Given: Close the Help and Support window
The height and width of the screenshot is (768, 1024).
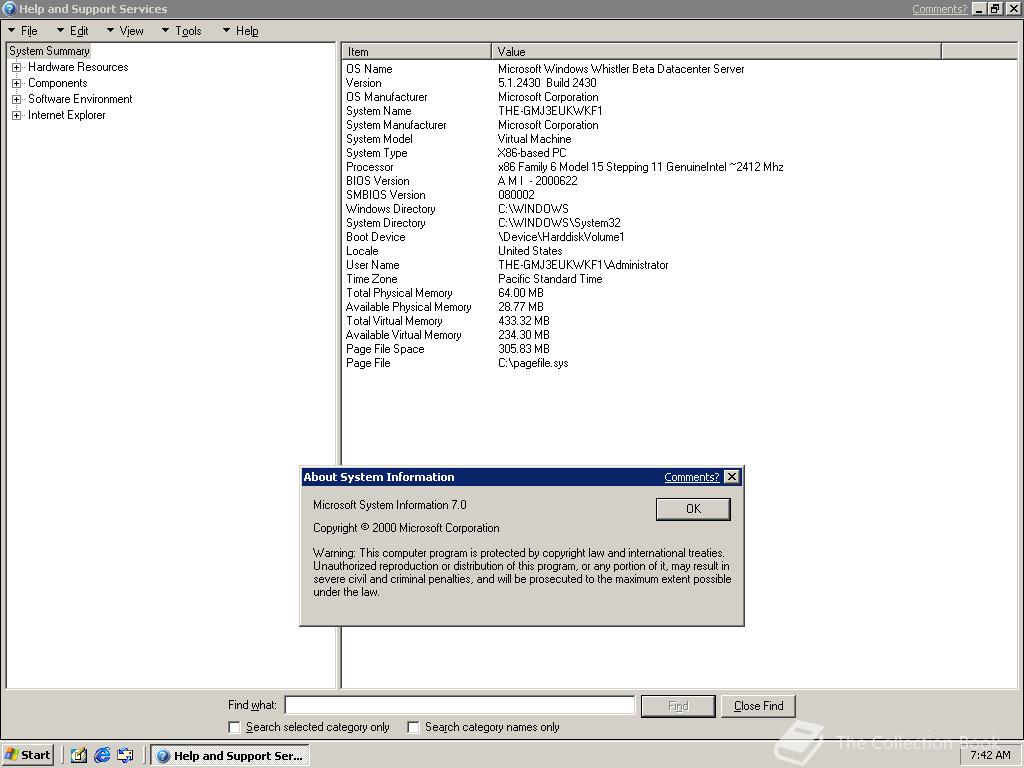Looking at the screenshot, I should click(1013, 9).
